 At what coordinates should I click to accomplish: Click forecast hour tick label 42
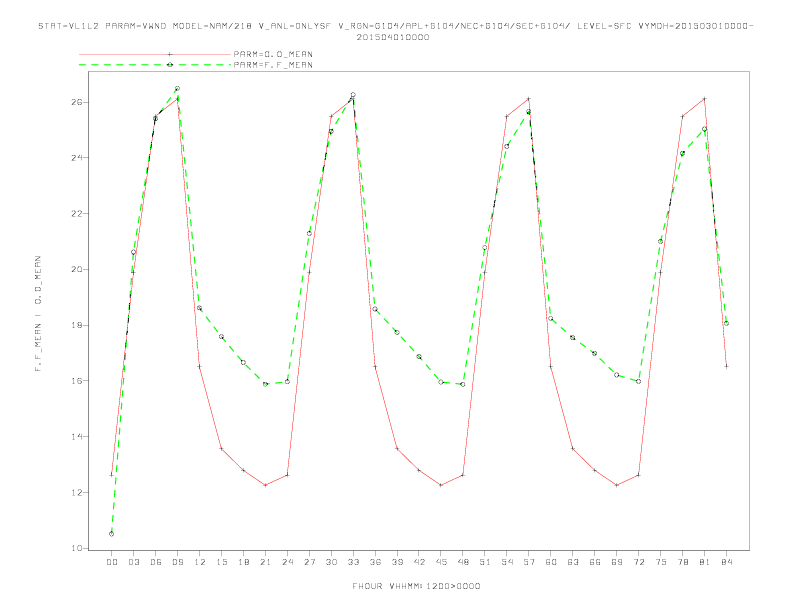pos(419,562)
